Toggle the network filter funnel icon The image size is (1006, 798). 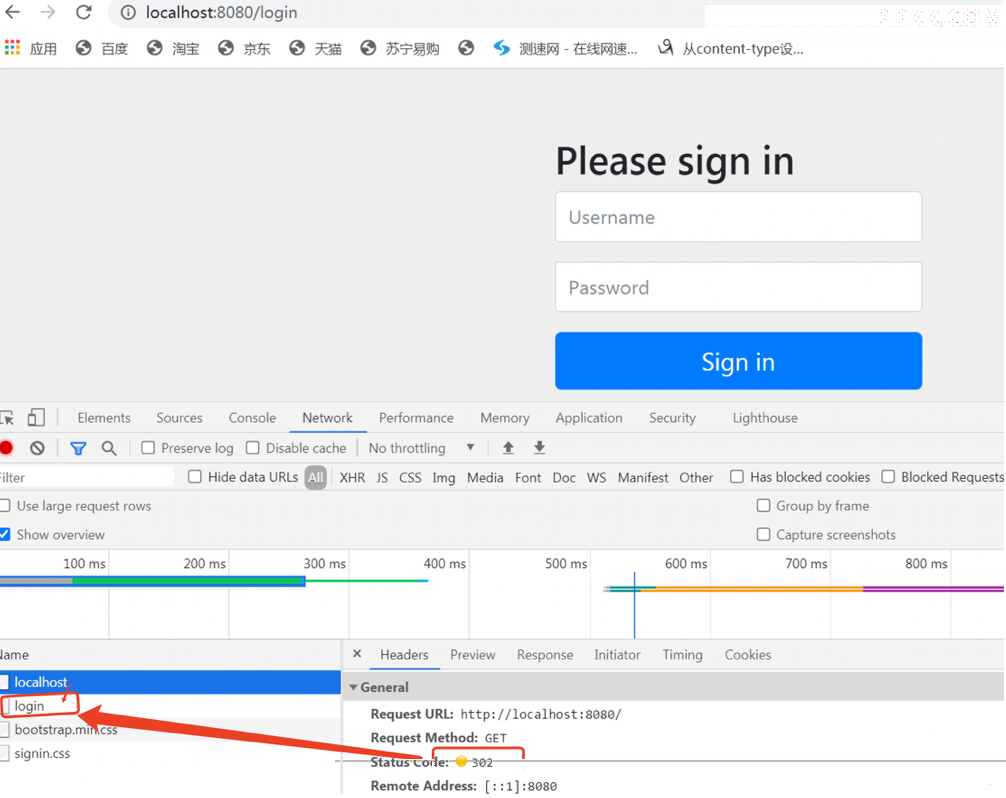point(78,448)
